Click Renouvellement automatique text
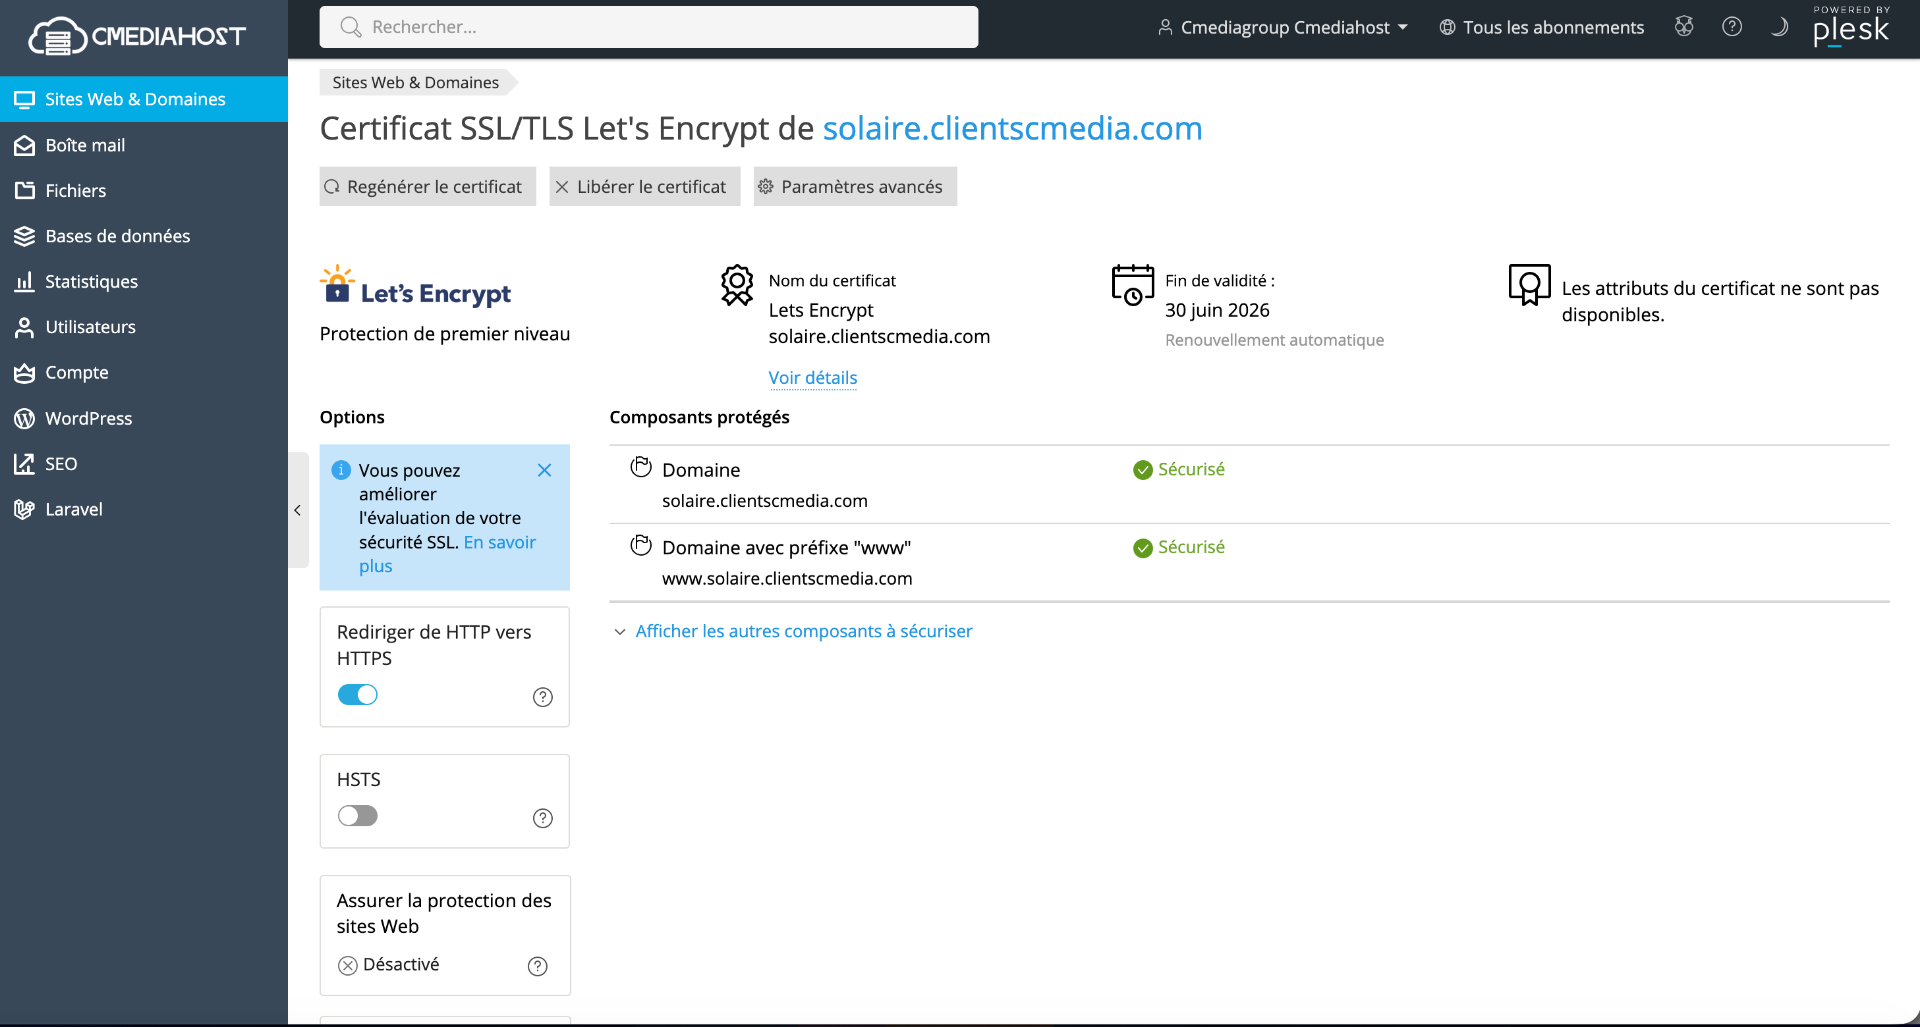The height and width of the screenshot is (1027, 1920). [x=1274, y=340]
